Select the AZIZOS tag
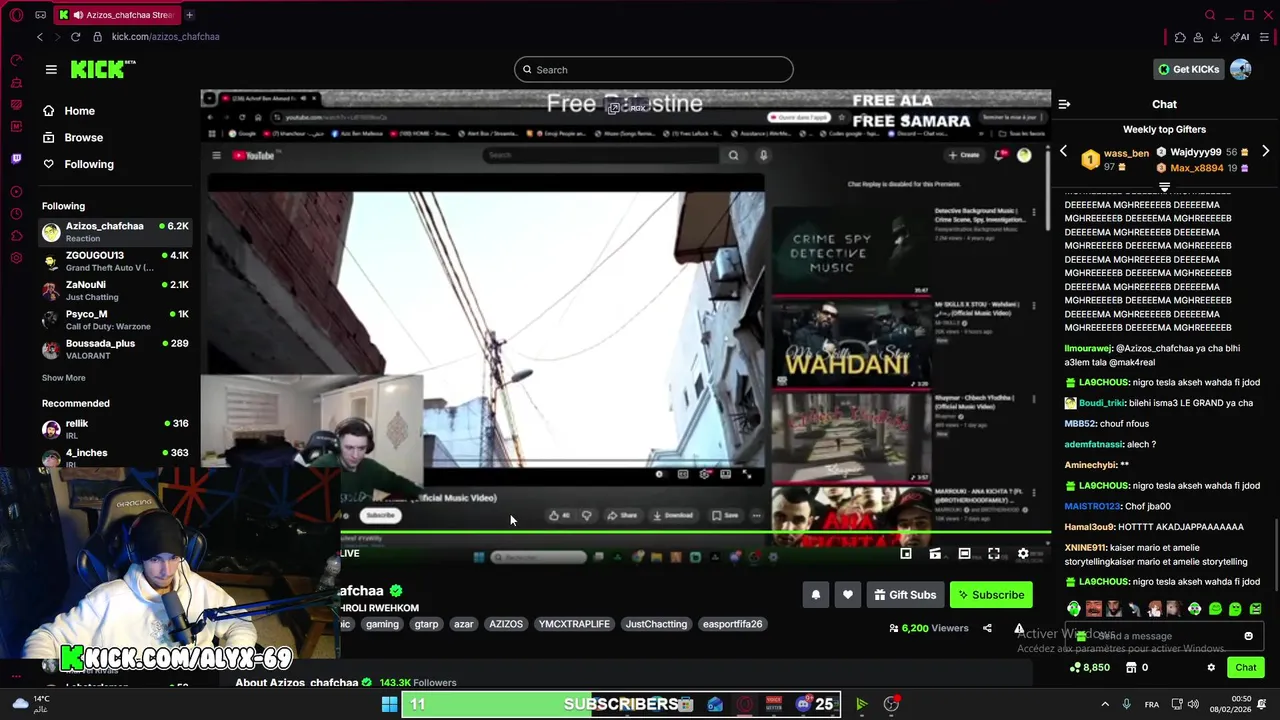Screen dimensions: 1280x720 tap(506, 624)
